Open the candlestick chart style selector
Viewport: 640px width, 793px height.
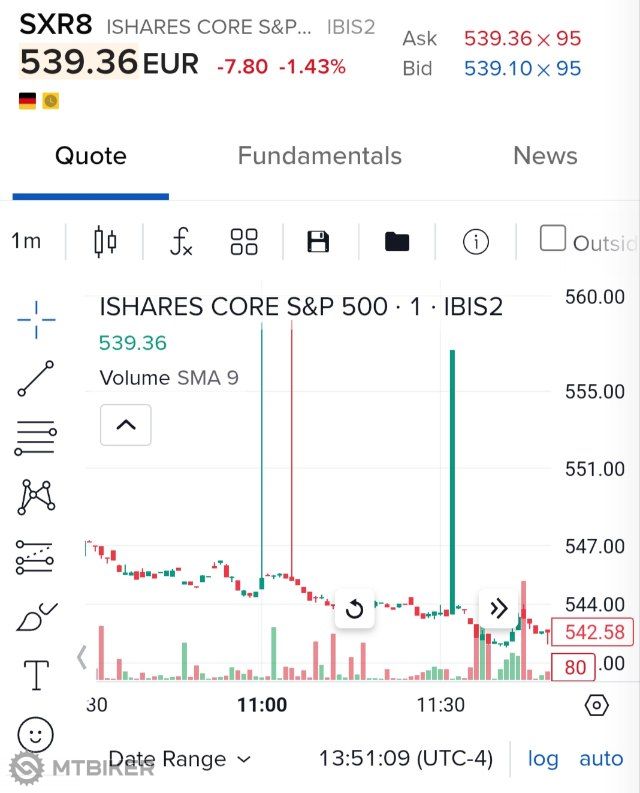click(105, 241)
